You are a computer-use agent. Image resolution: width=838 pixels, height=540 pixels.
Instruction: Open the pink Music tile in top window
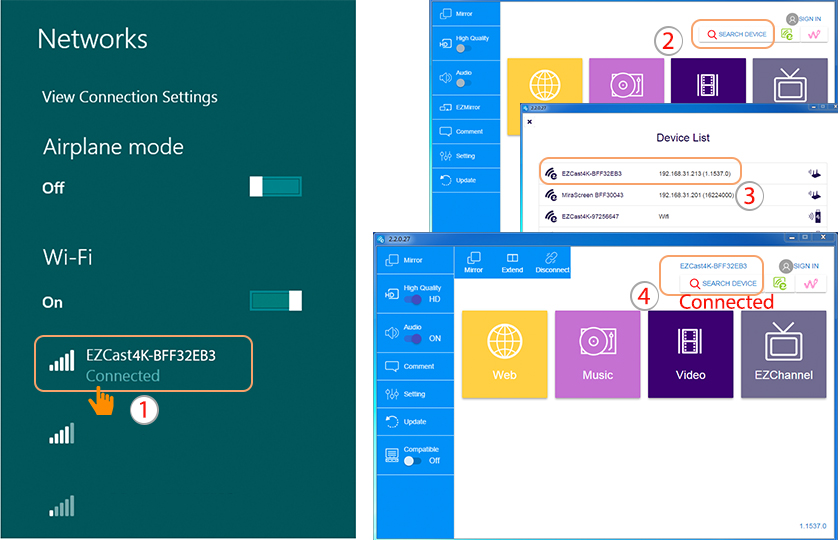(x=626, y=80)
